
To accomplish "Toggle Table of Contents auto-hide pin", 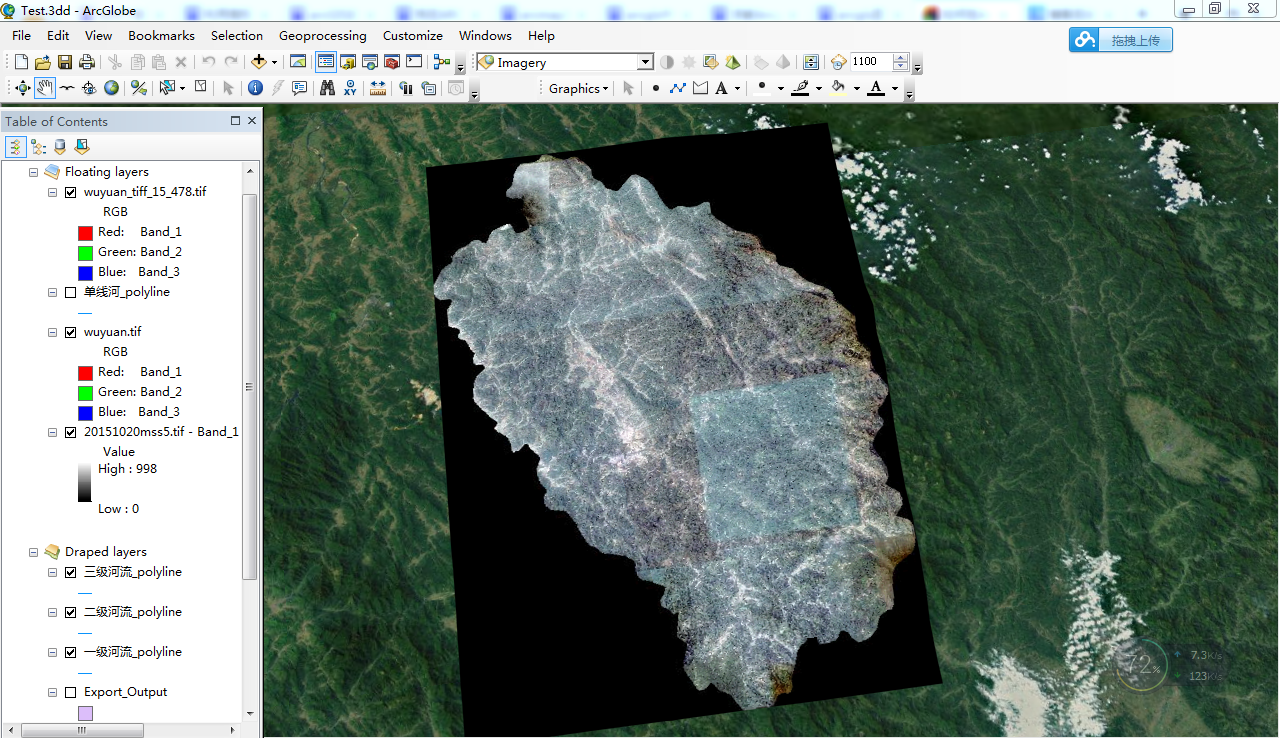I will tap(236, 120).
